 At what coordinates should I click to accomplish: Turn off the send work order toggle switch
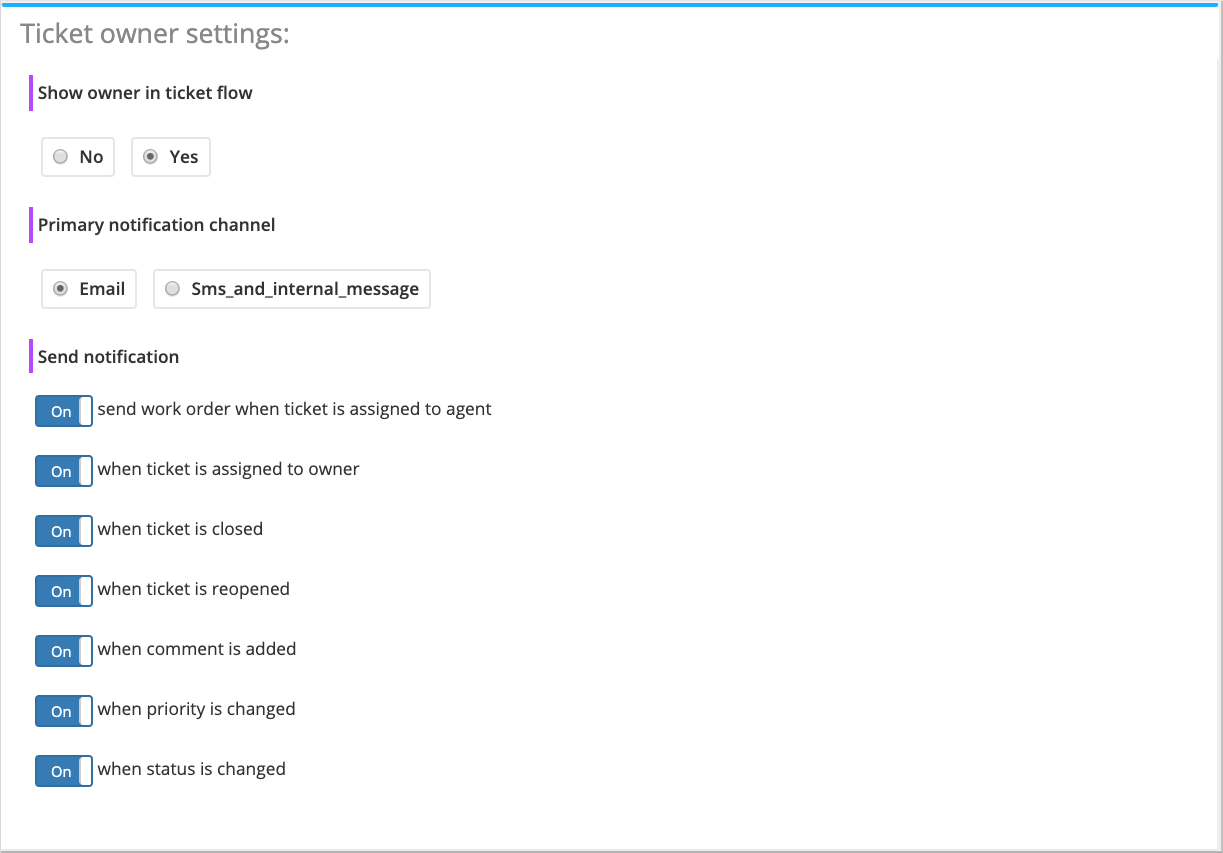(64, 411)
